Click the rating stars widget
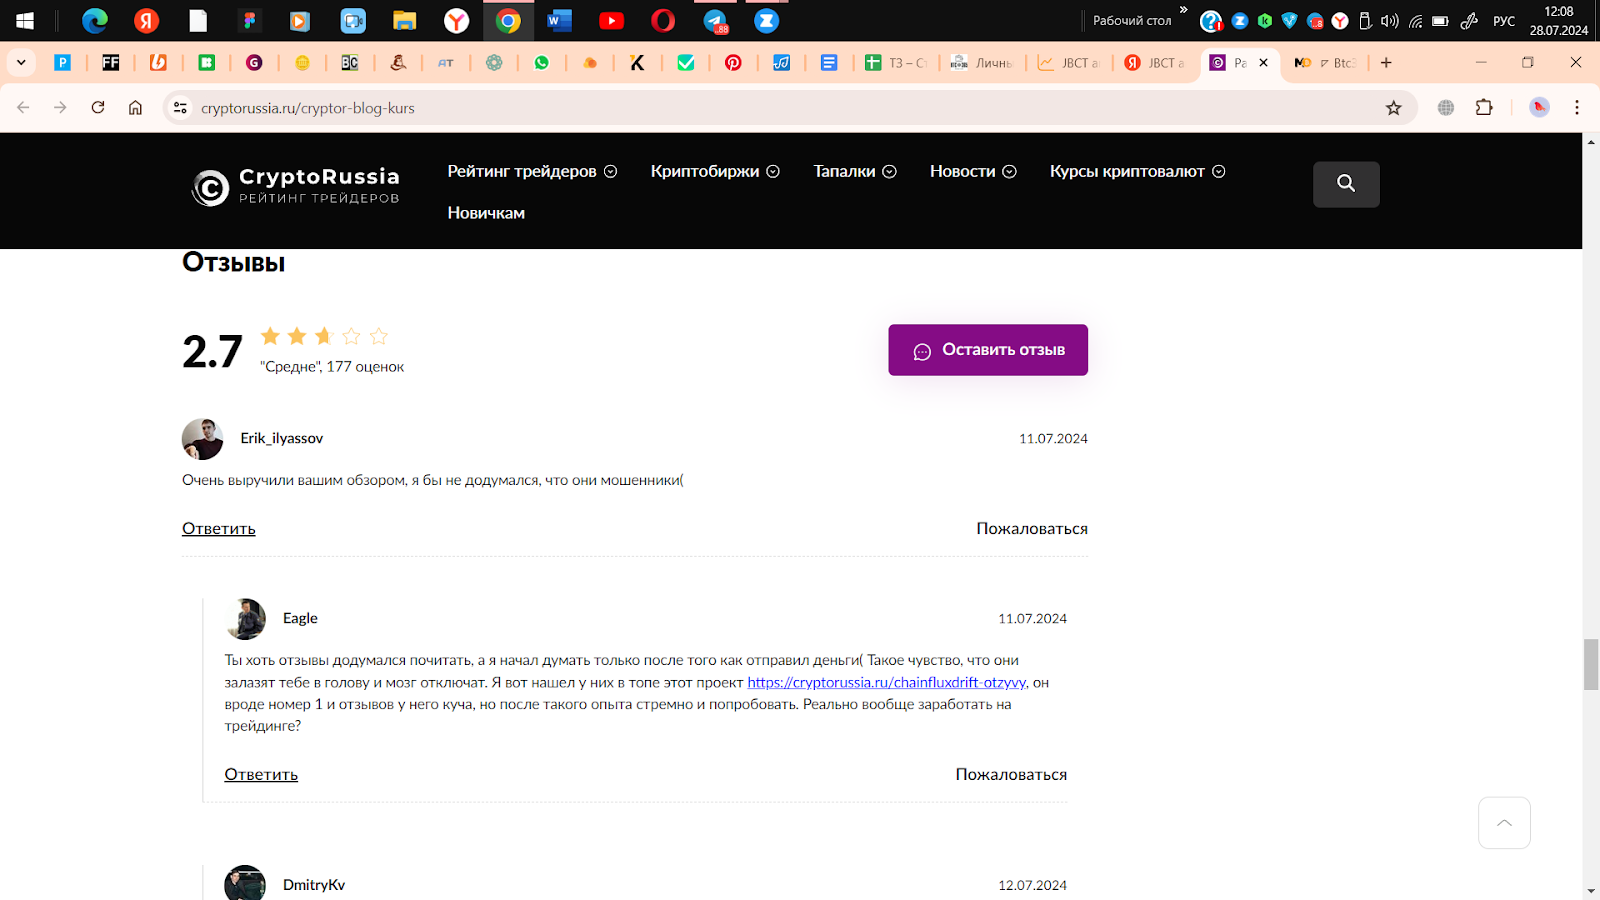Viewport: 1600px width, 900px height. pyautogui.click(x=324, y=336)
